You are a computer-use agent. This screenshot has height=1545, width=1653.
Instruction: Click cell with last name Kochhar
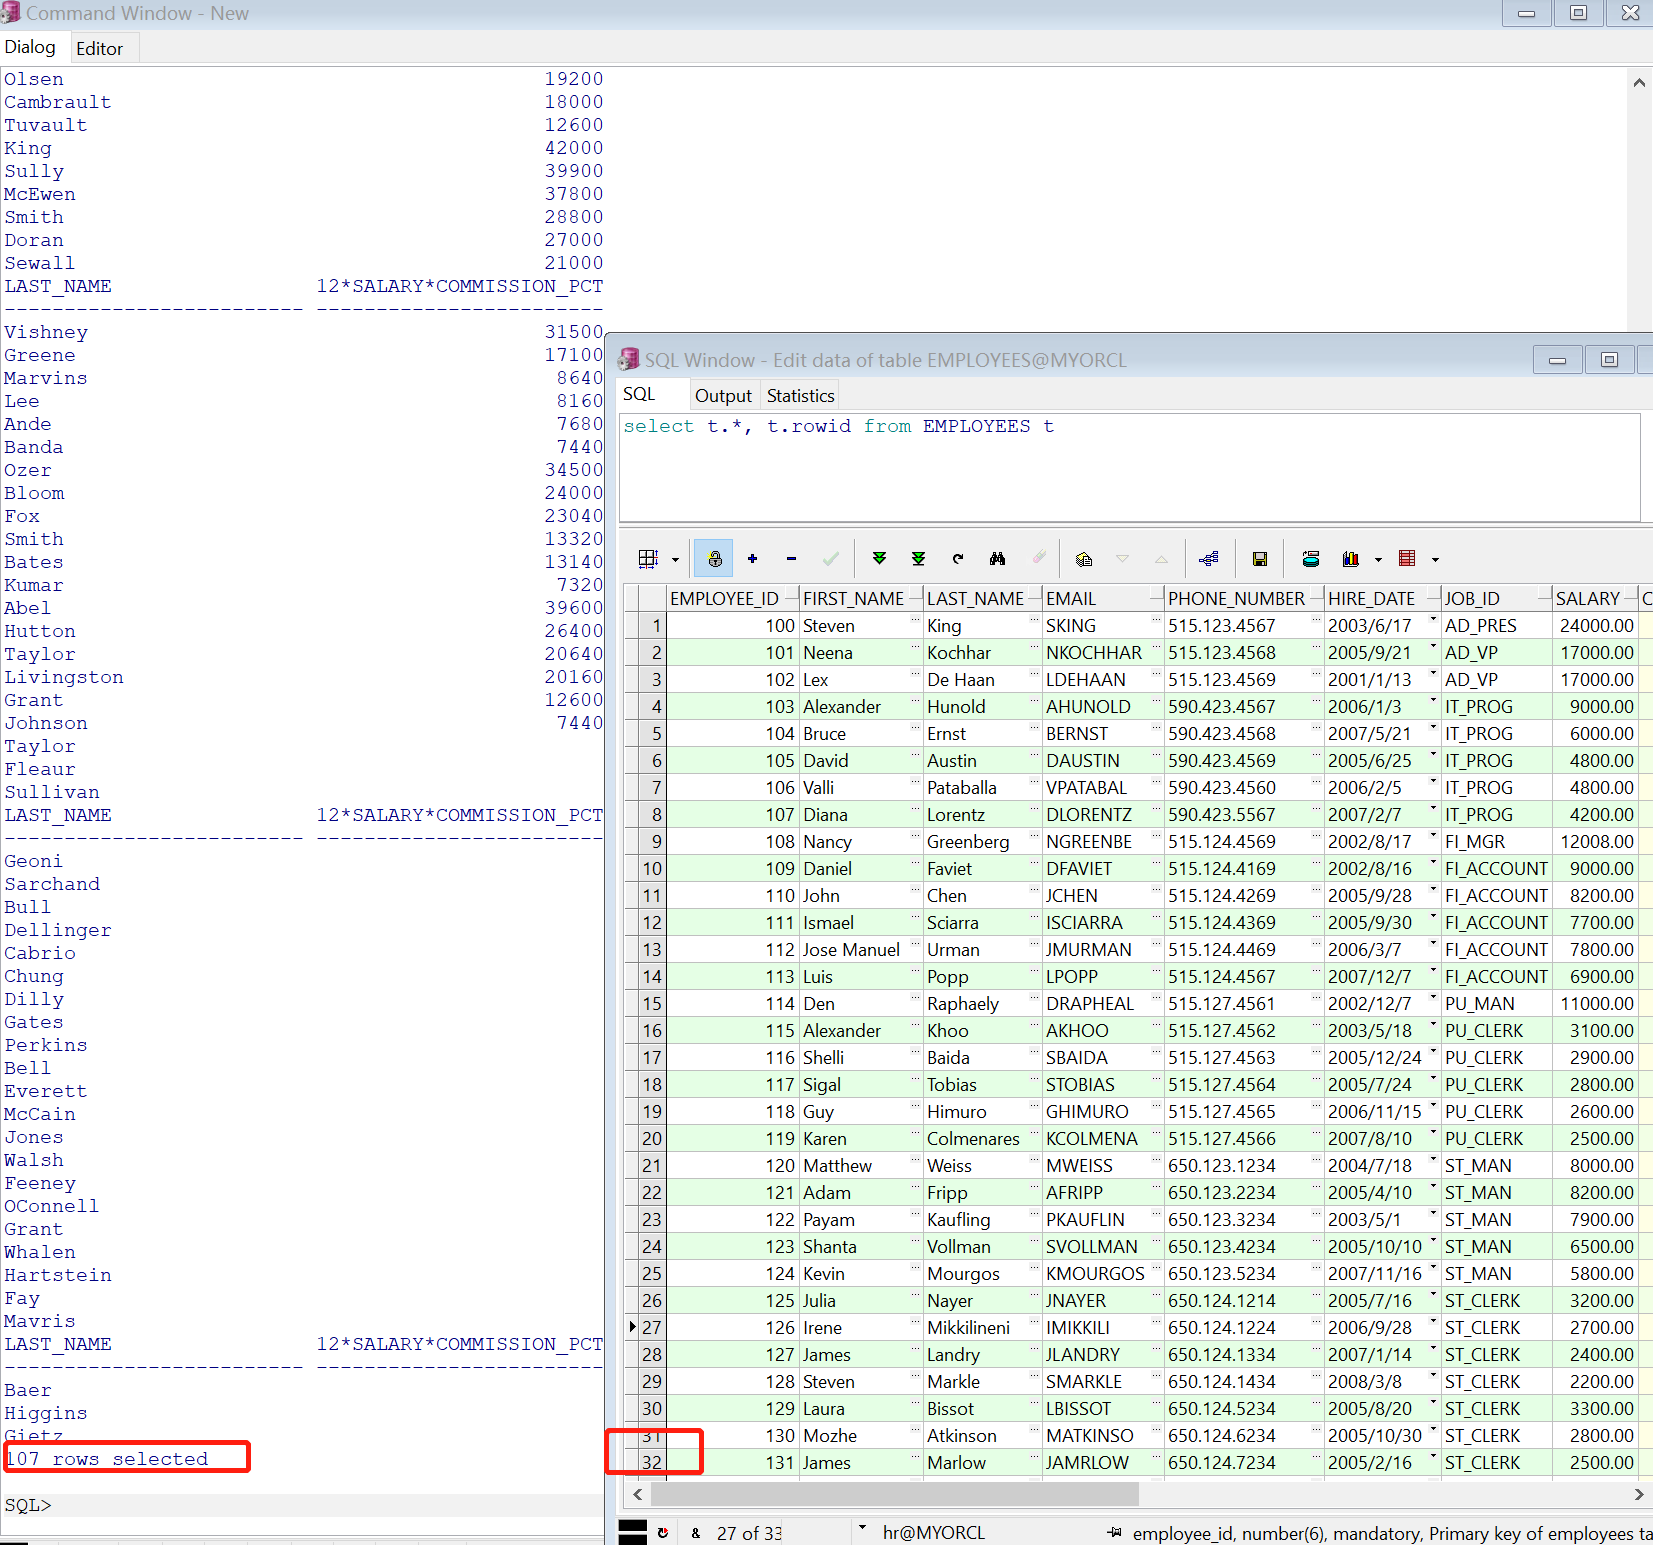pyautogui.click(x=983, y=652)
